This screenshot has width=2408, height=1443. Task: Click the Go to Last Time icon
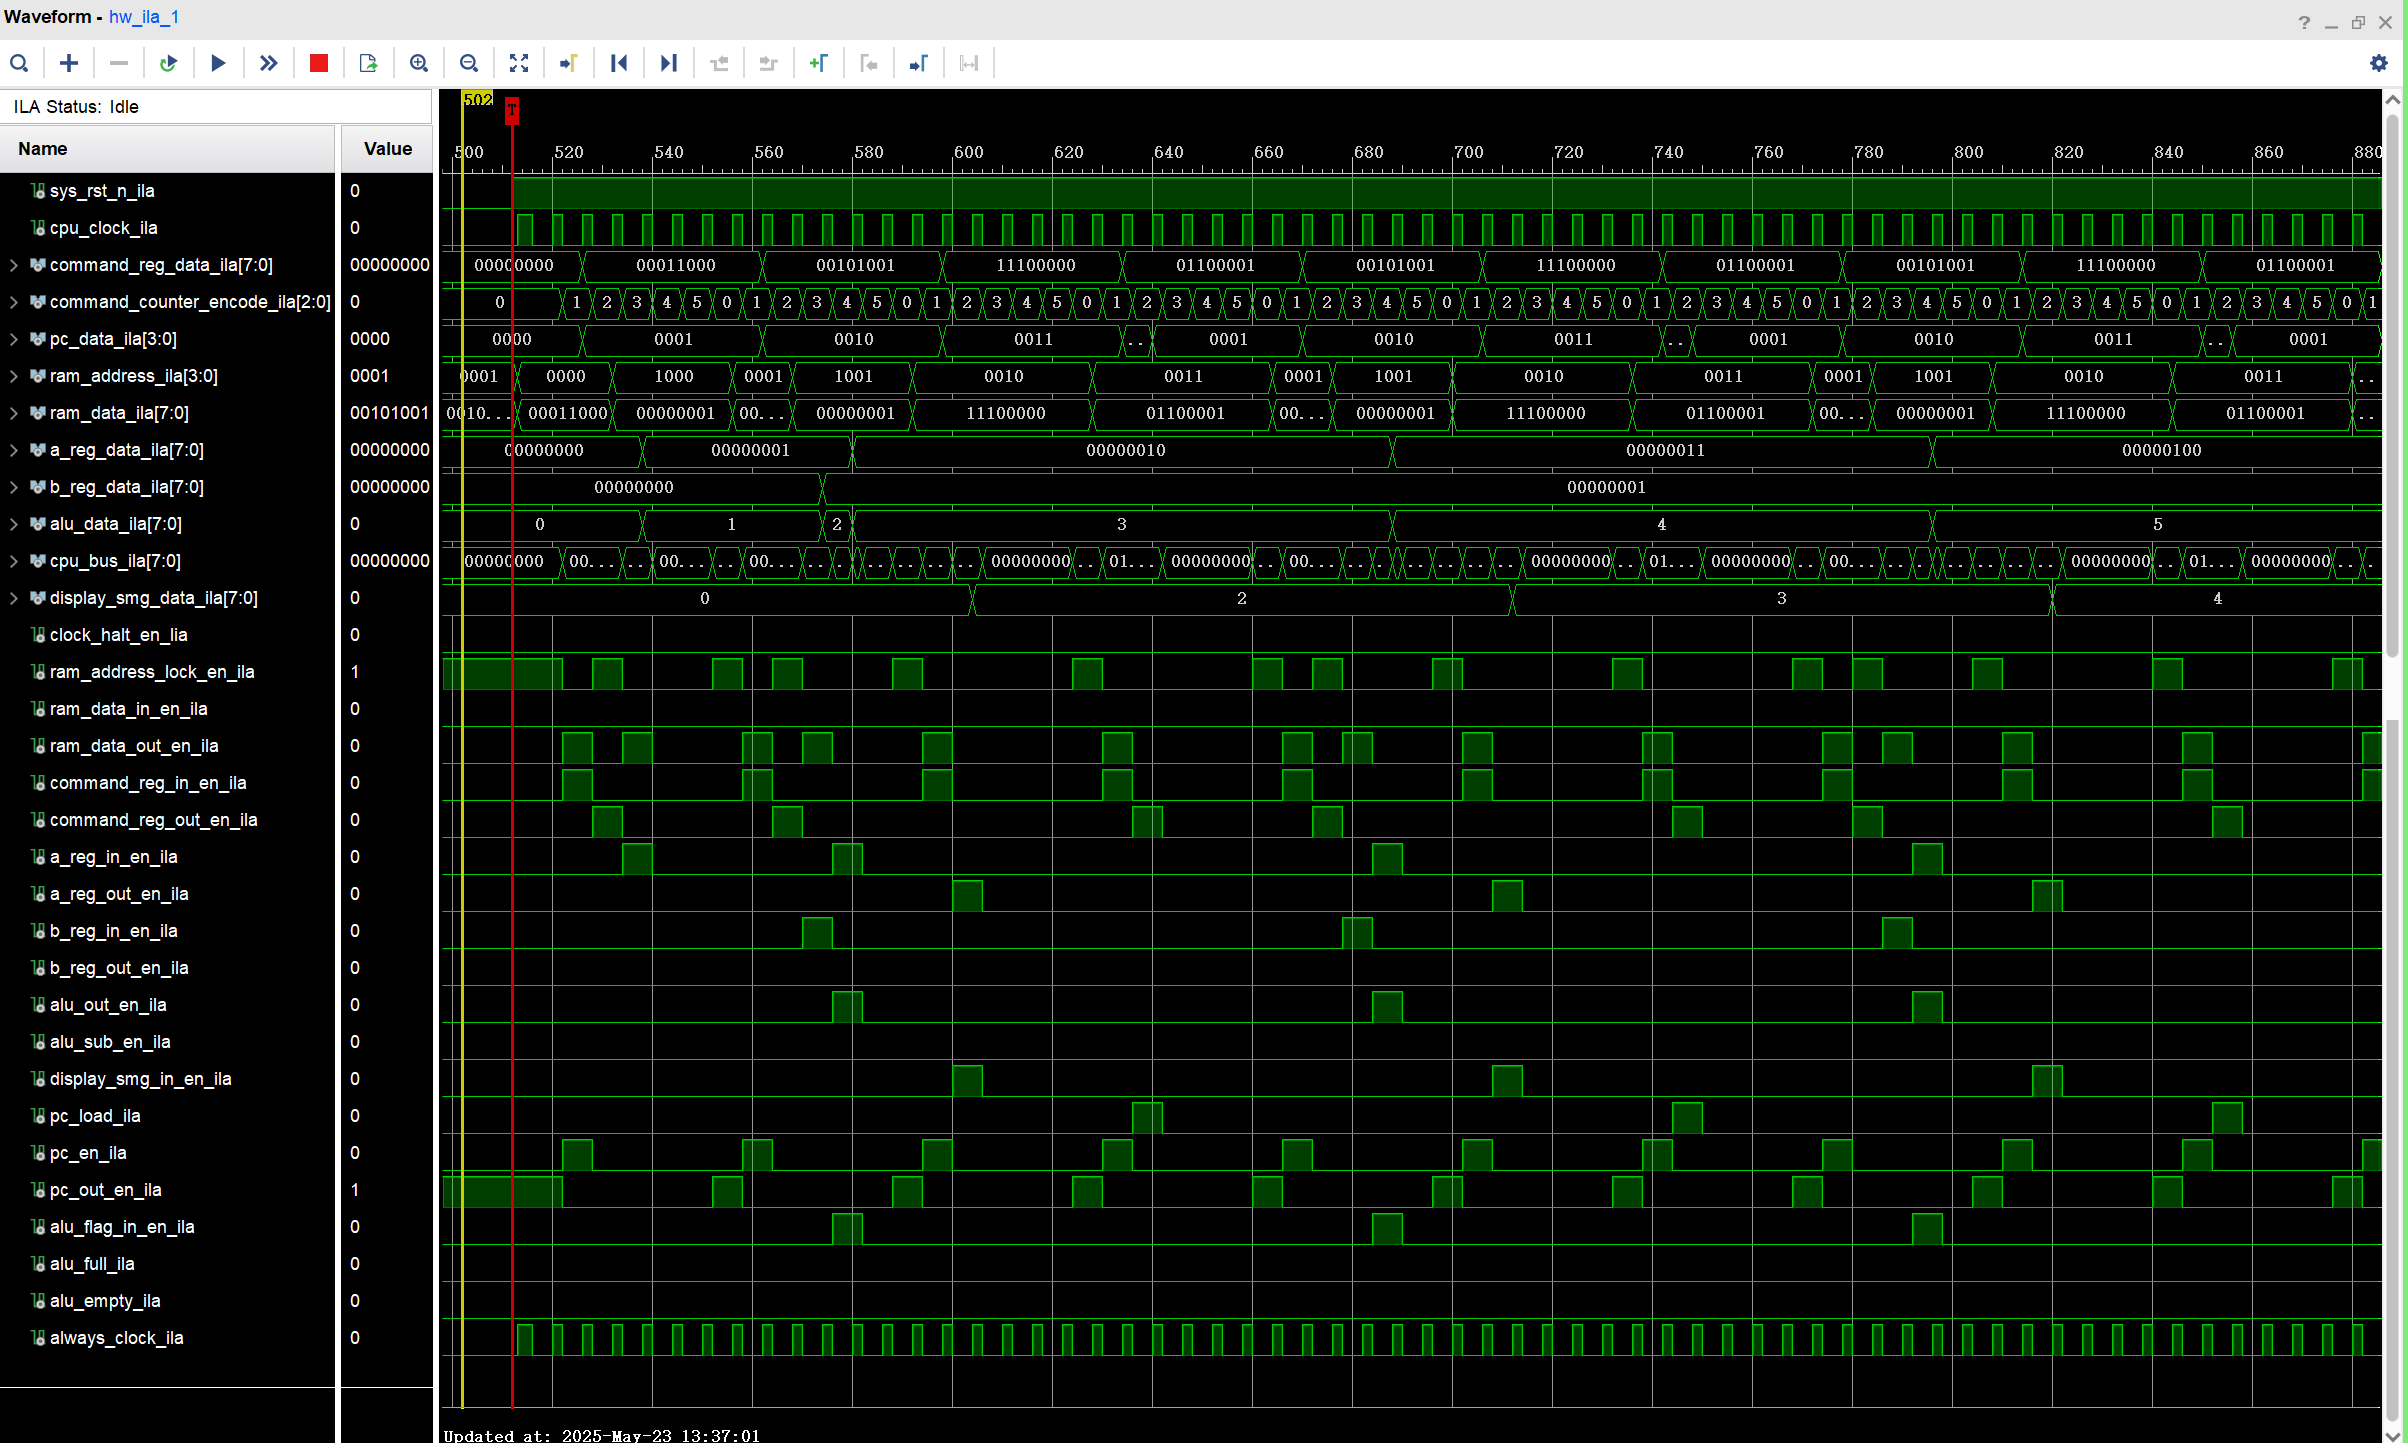pyautogui.click(x=669, y=63)
